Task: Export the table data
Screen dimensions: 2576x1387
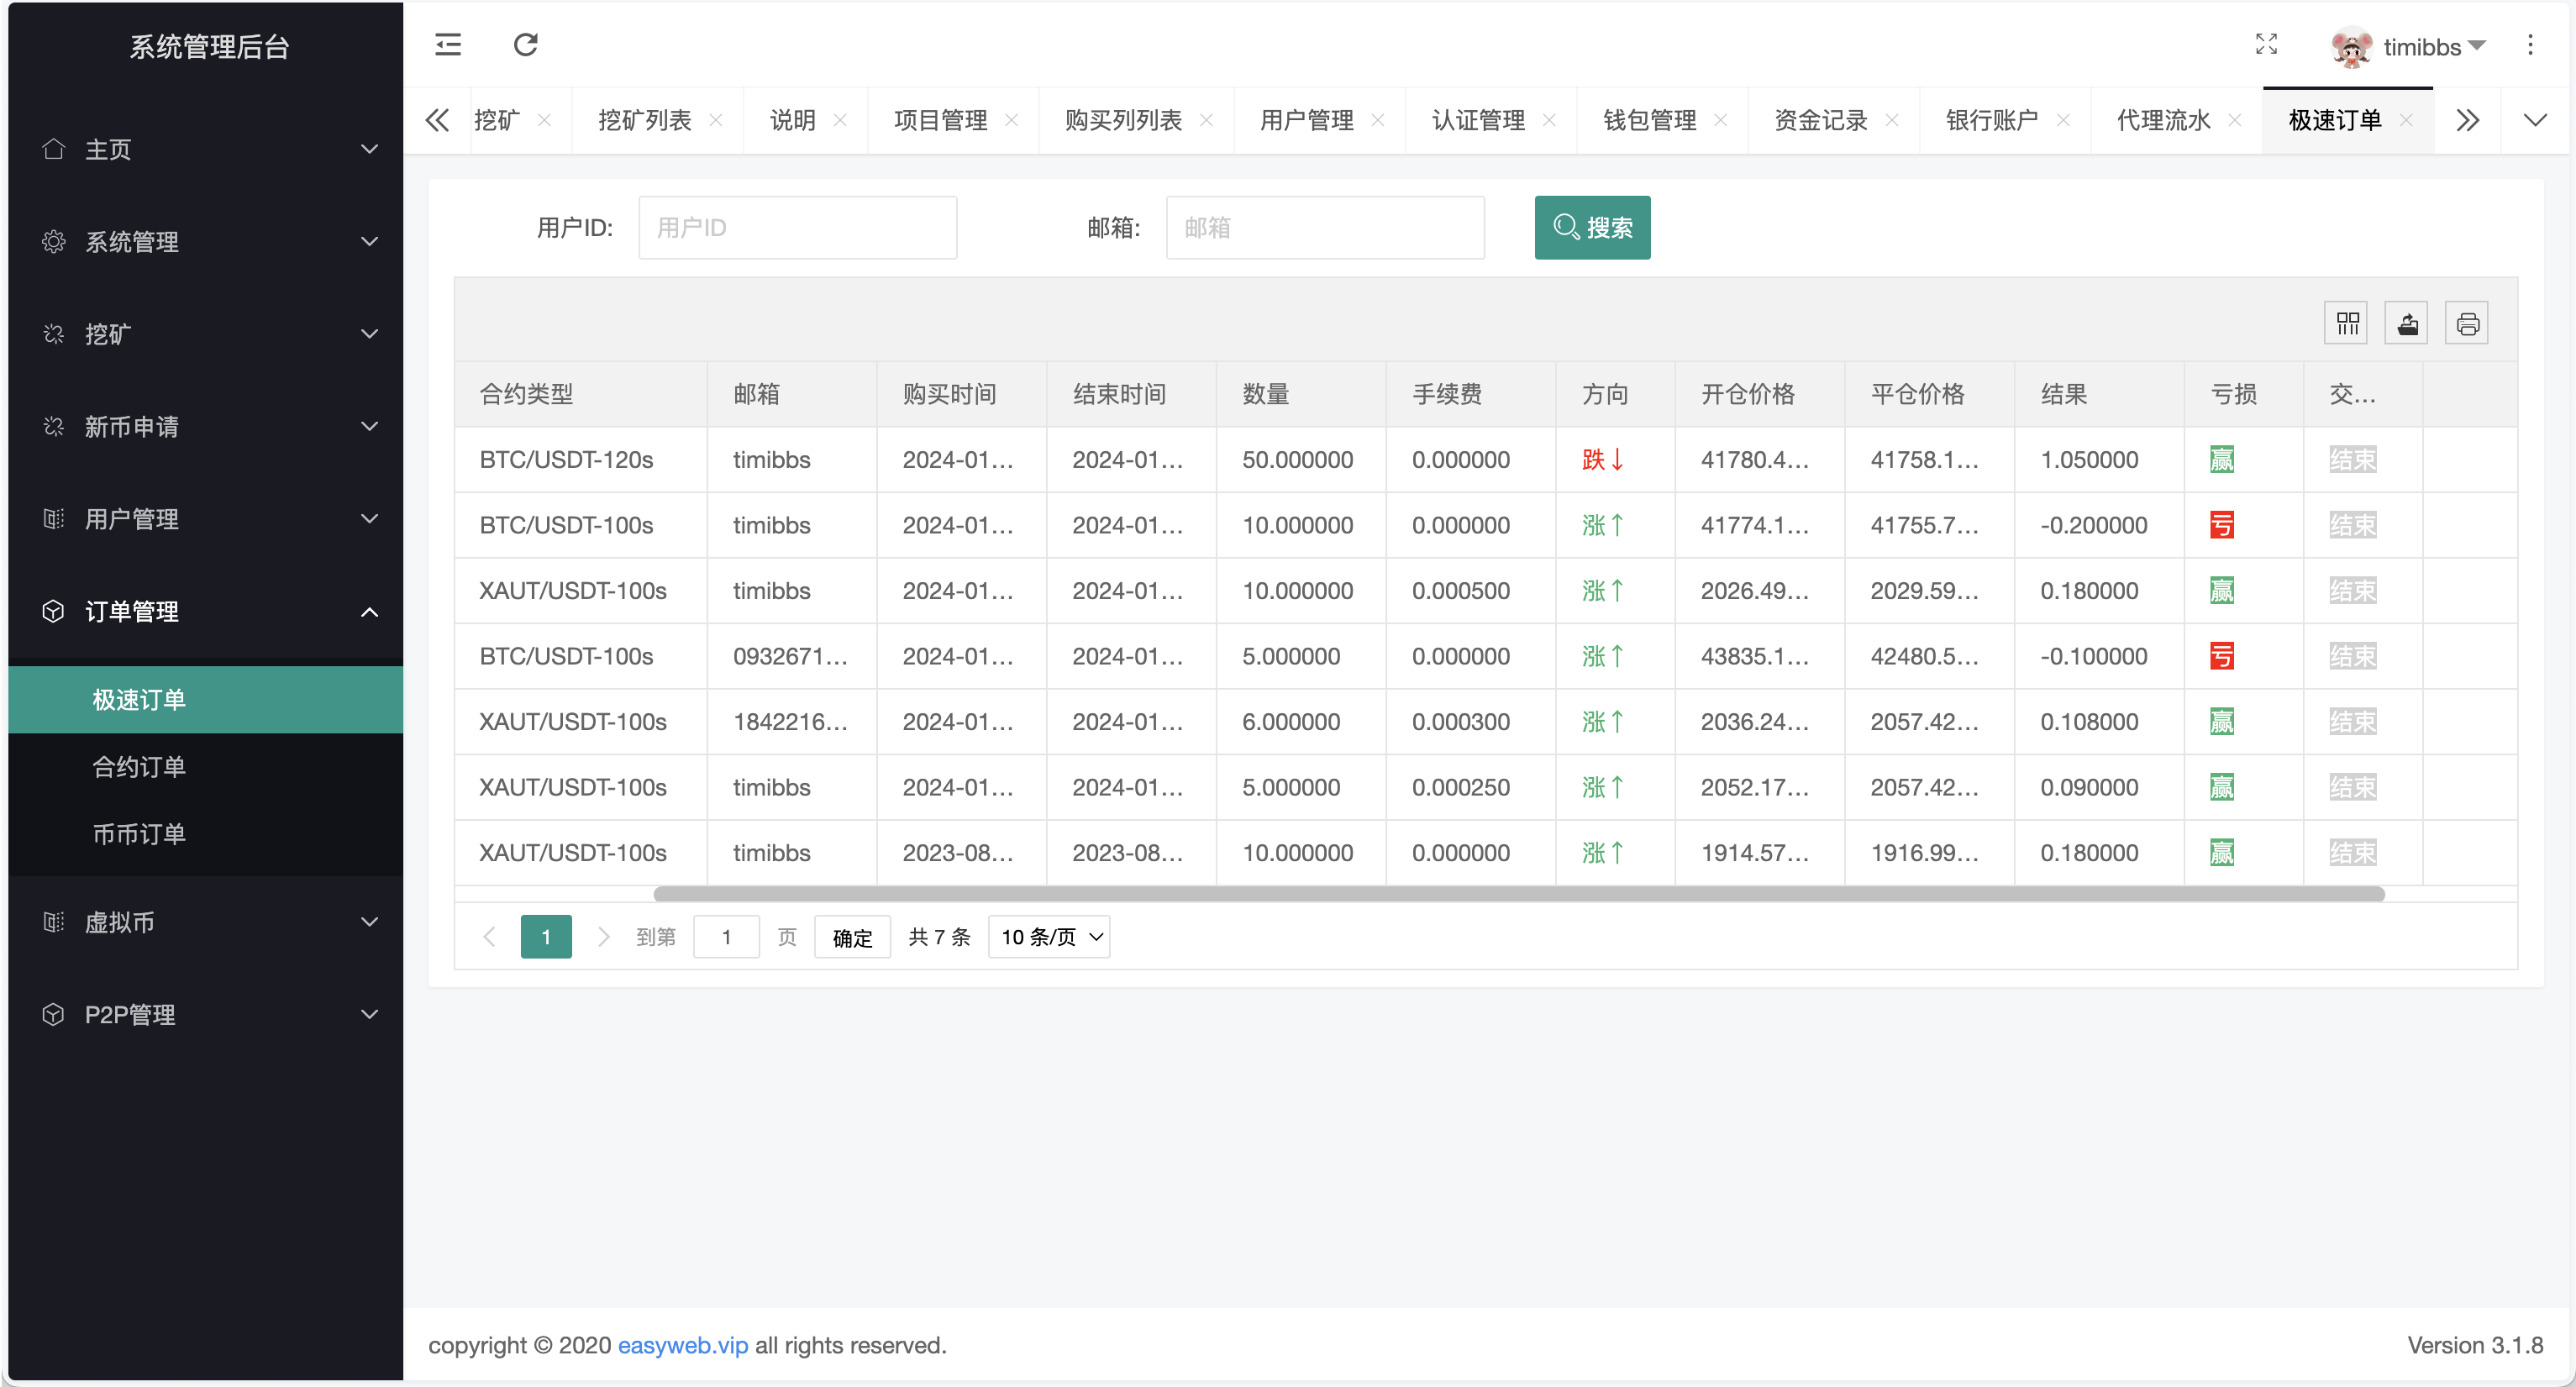Action: [x=2407, y=322]
